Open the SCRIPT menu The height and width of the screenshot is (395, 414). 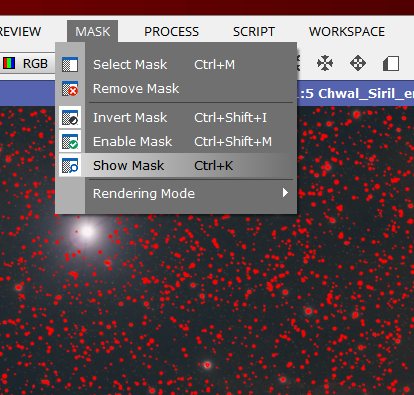click(x=254, y=32)
